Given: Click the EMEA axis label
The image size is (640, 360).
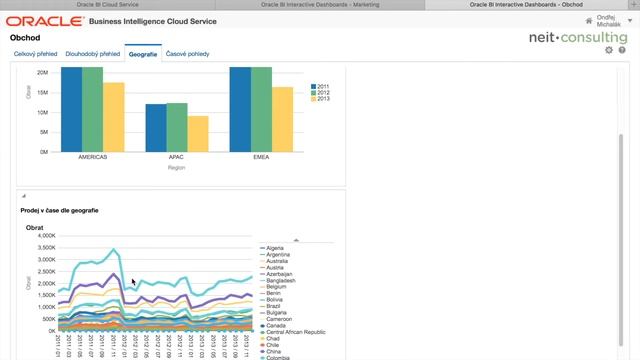Looking at the screenshot, I should pos(261,157).
